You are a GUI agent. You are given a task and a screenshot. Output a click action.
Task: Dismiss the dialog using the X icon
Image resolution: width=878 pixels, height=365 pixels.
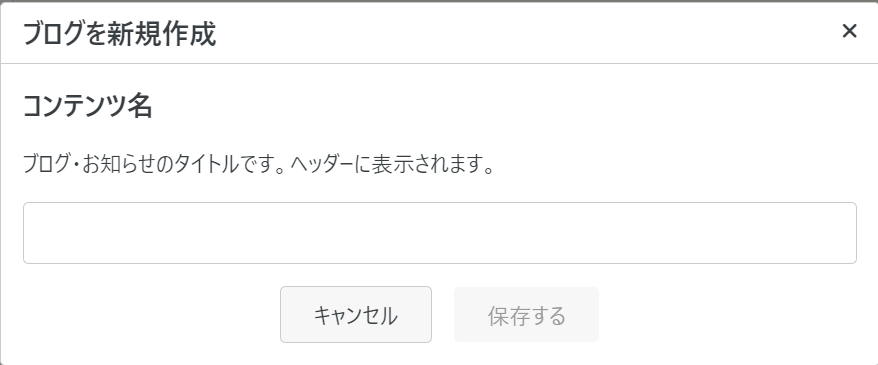[849, 31]
